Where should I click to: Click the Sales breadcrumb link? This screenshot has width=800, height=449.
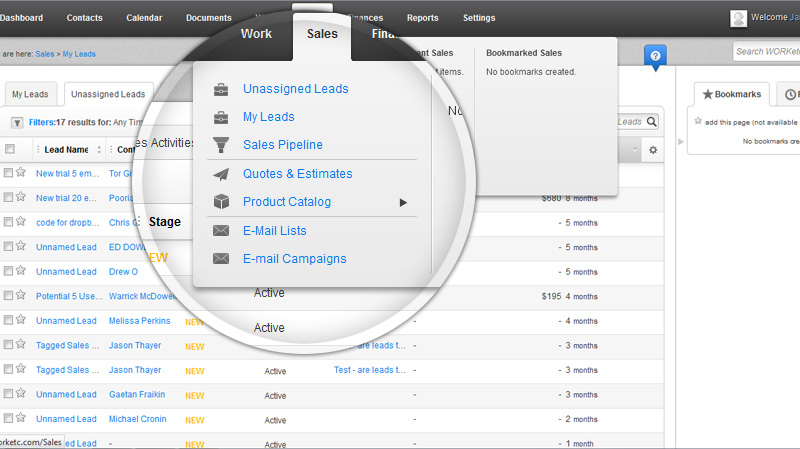[45, 54]
